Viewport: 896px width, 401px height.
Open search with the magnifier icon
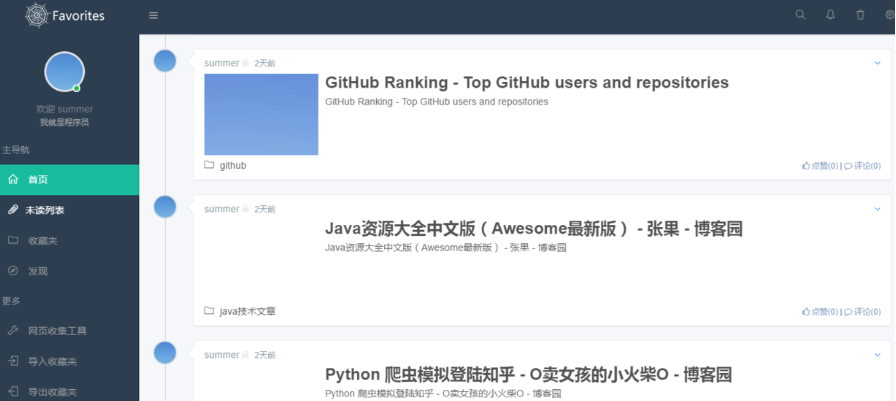(x=801, y=15)
